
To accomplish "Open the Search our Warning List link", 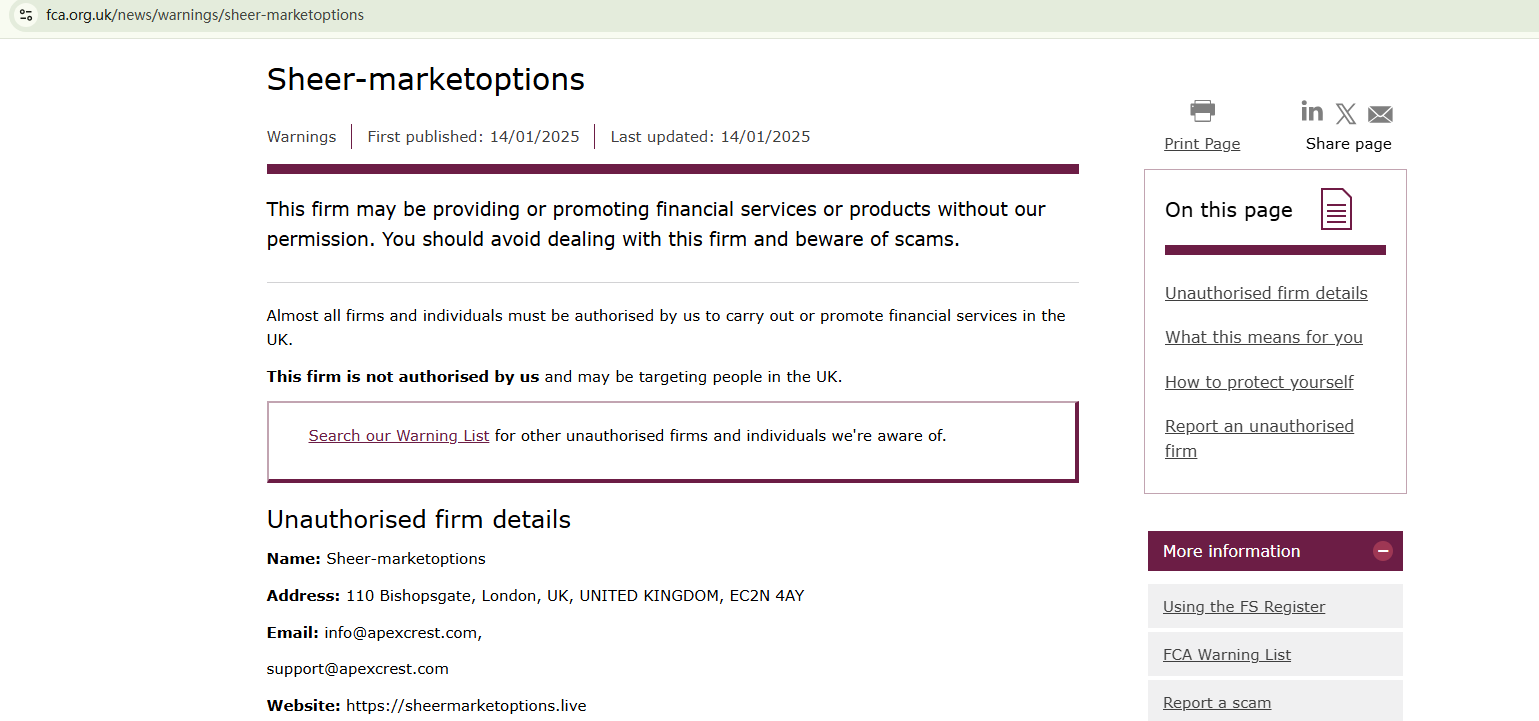I will [399, 436].
